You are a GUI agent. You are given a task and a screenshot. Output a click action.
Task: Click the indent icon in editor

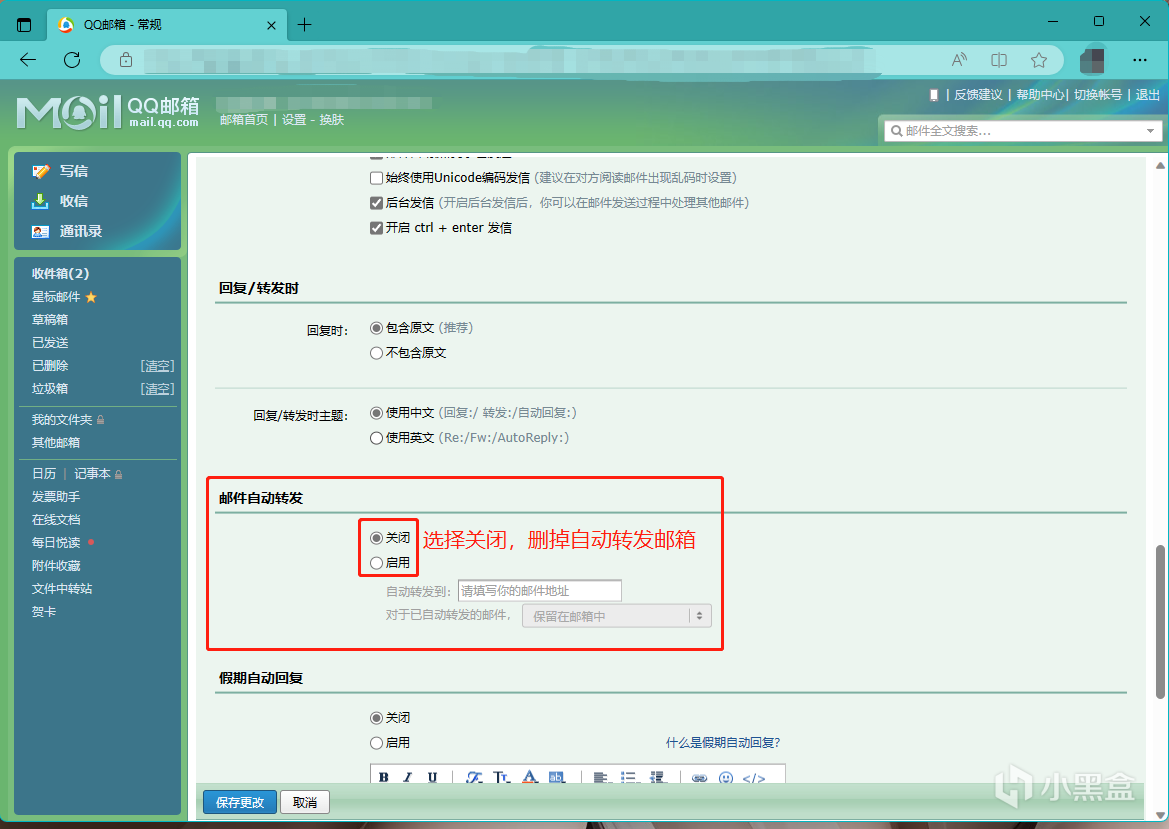coord(657,777)
